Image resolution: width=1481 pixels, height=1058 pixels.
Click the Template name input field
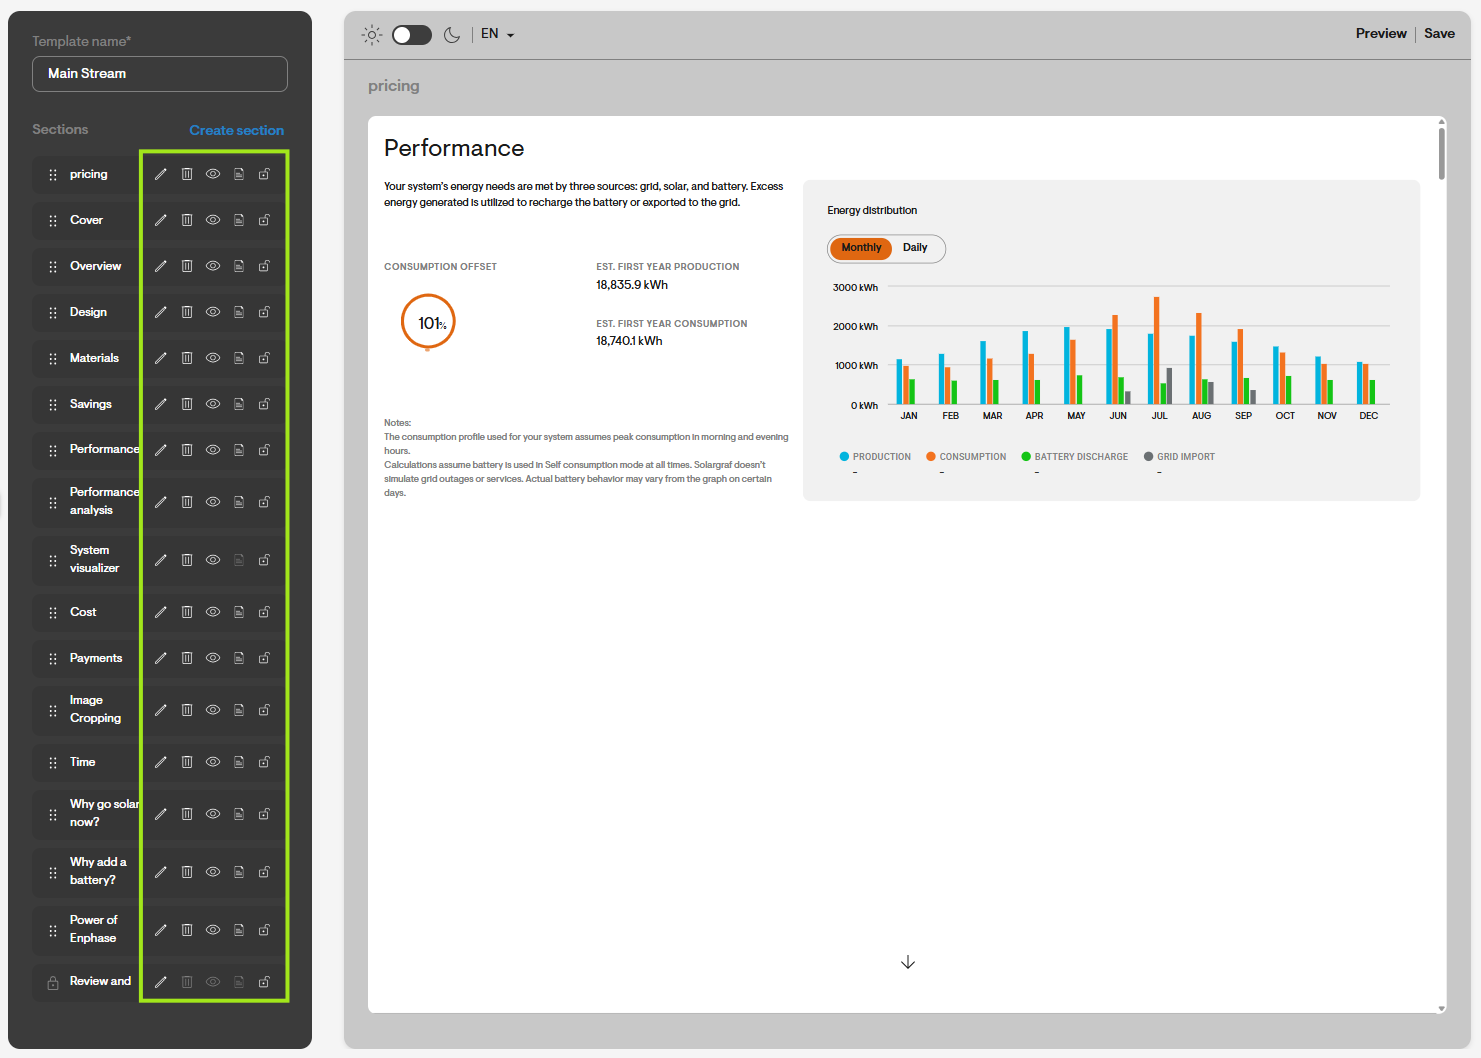pyautogui.click(x=160, y=74)
